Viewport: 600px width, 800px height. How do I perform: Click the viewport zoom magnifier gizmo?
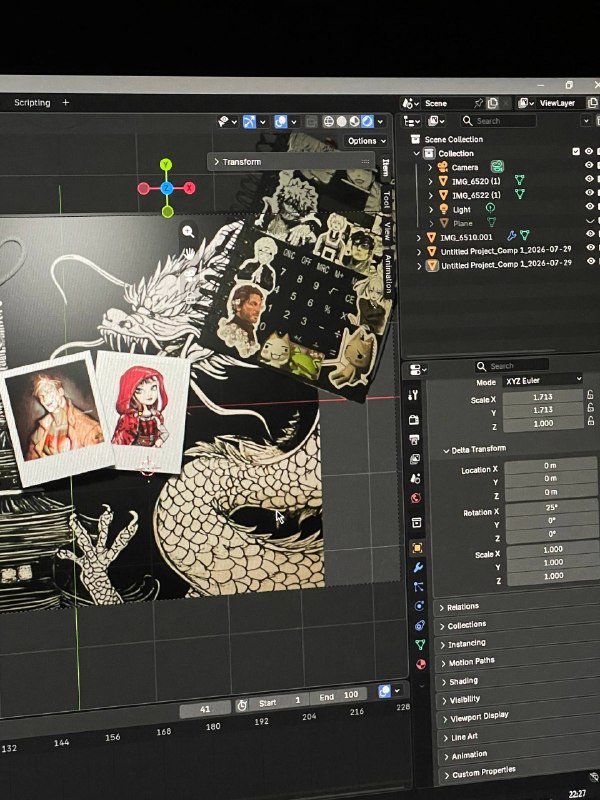click(188, 232)
